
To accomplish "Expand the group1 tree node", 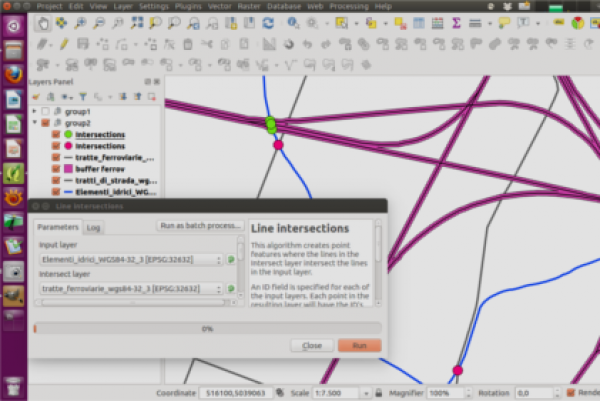I will (x=35, y=111).
